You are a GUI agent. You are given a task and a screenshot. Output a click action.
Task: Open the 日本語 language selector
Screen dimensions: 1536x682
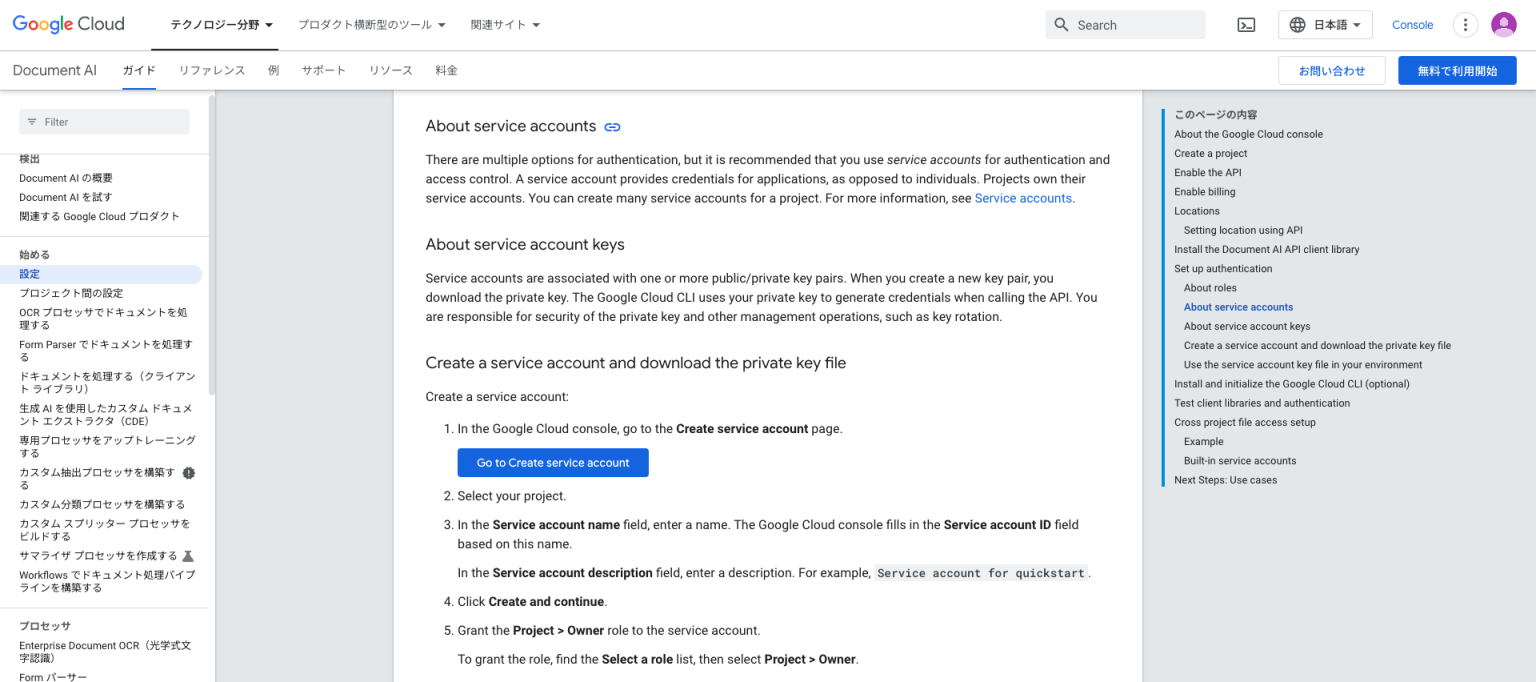click(x=1325, y=25)
